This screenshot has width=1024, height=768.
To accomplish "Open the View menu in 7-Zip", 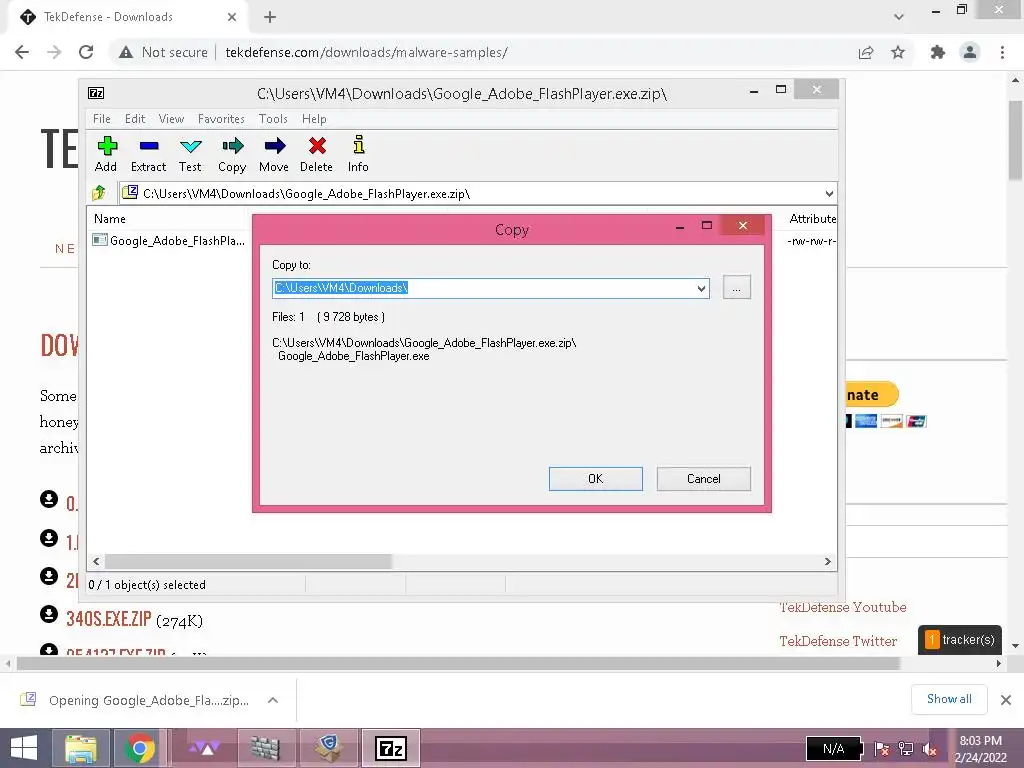I will coord(171,119).
